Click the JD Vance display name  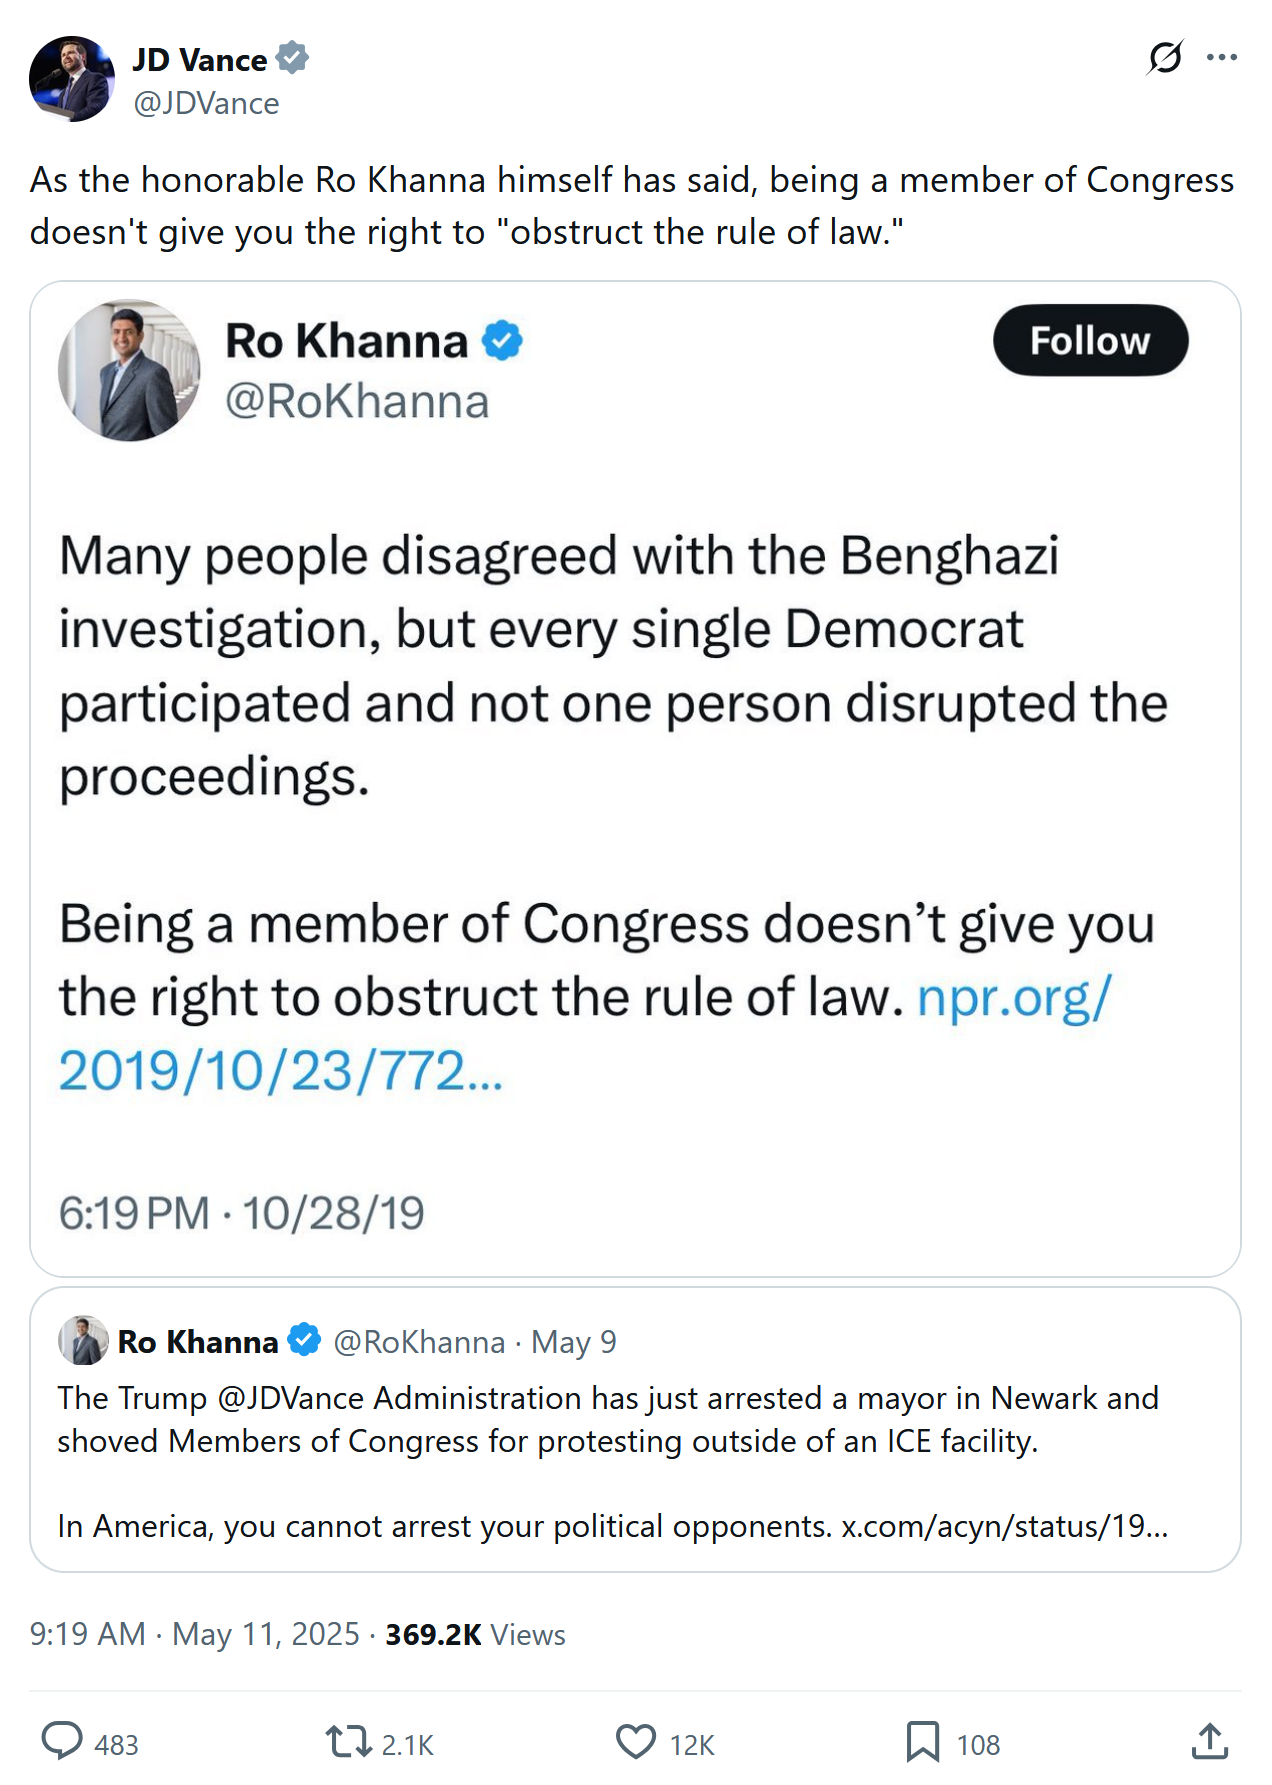[200, 60]
